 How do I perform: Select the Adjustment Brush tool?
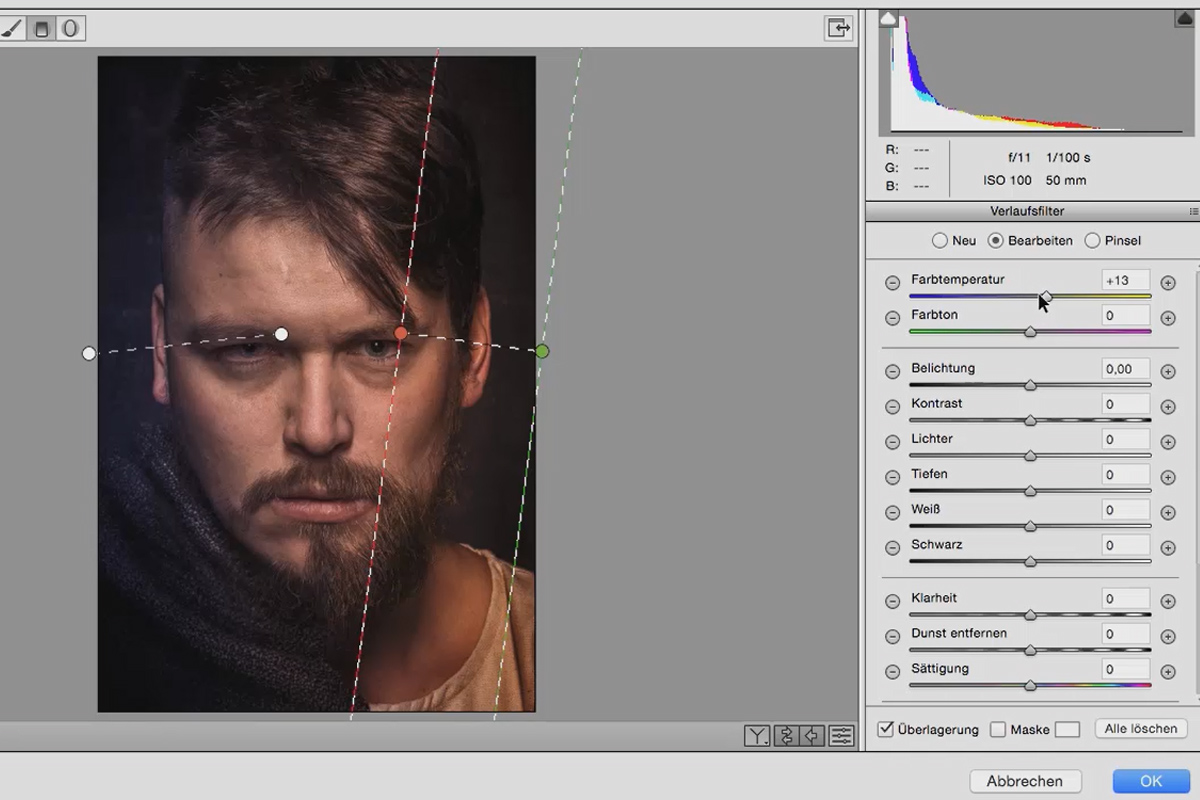(x=13, y=27)
